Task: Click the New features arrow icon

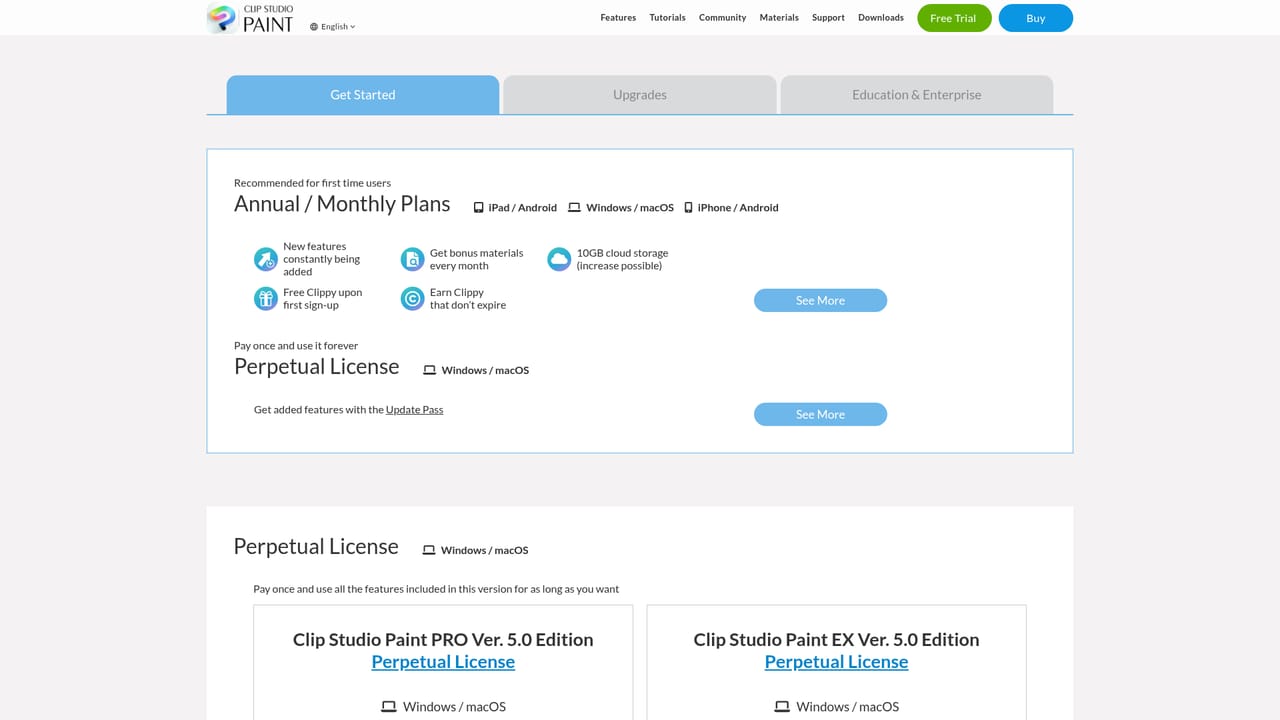Action: coord(265,259)
